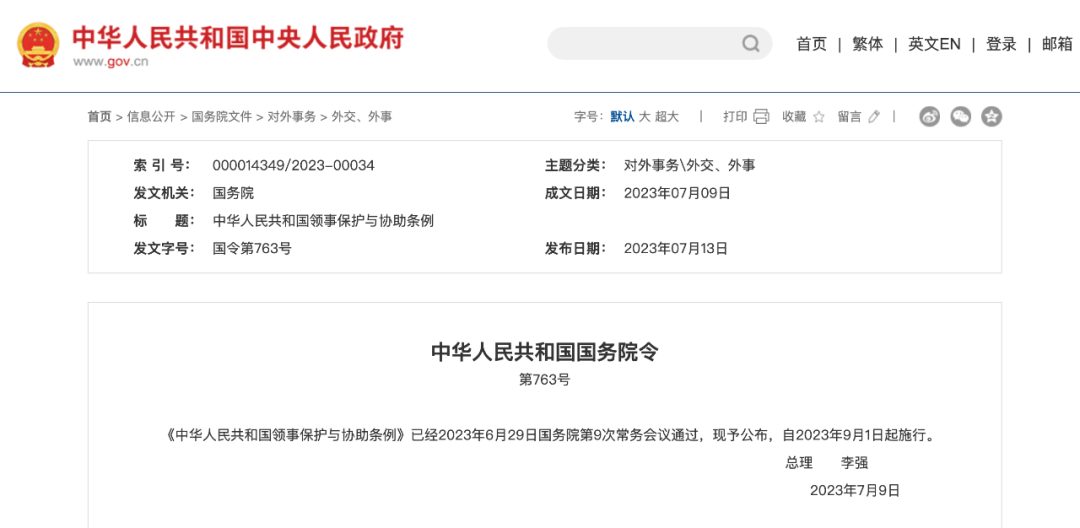The width and height of the screenshot is (1080, 528).
Task: Click document number 国令第763号
Action: tap(252, 249)
